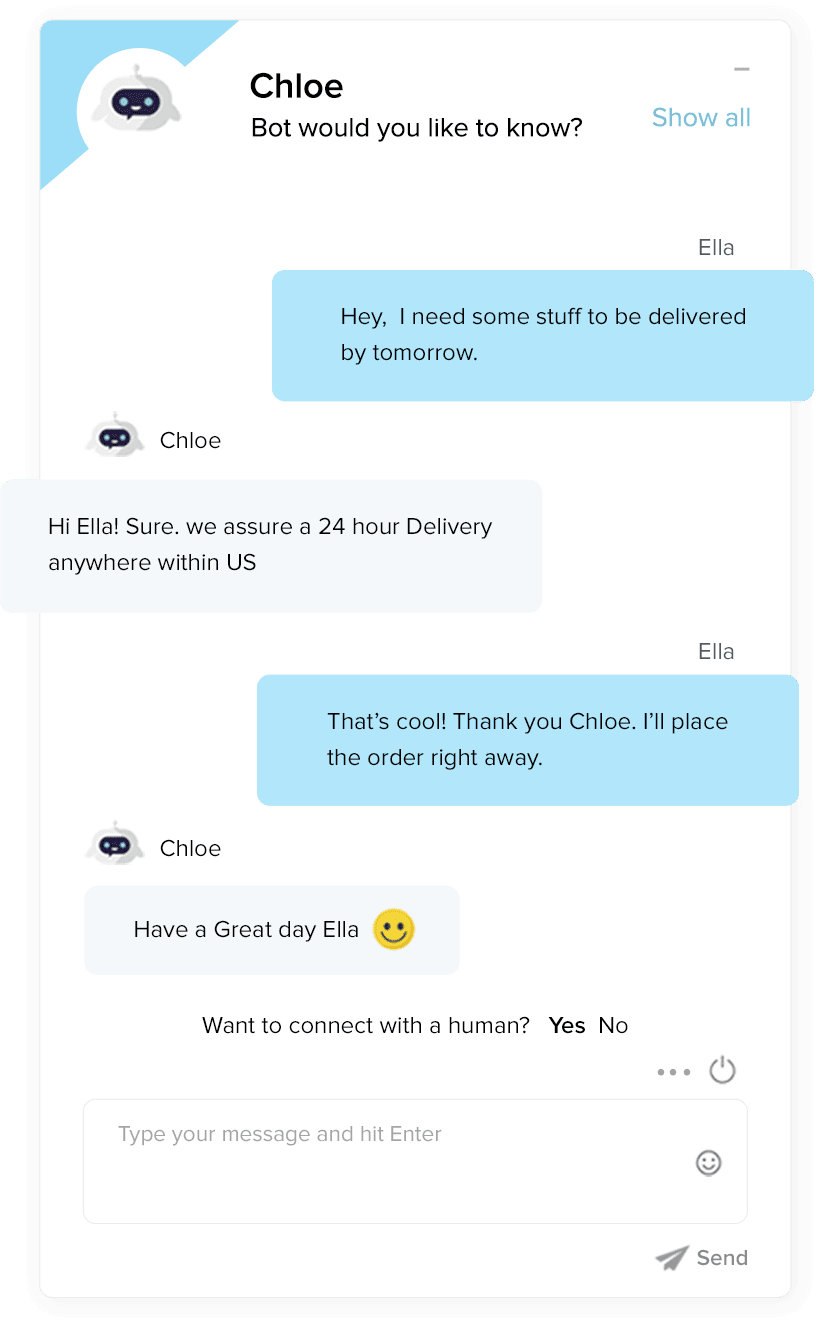Screen dimensions: 818x1324
Task: Minimize the chat widget with dash icon
Action: coord(741,69)
